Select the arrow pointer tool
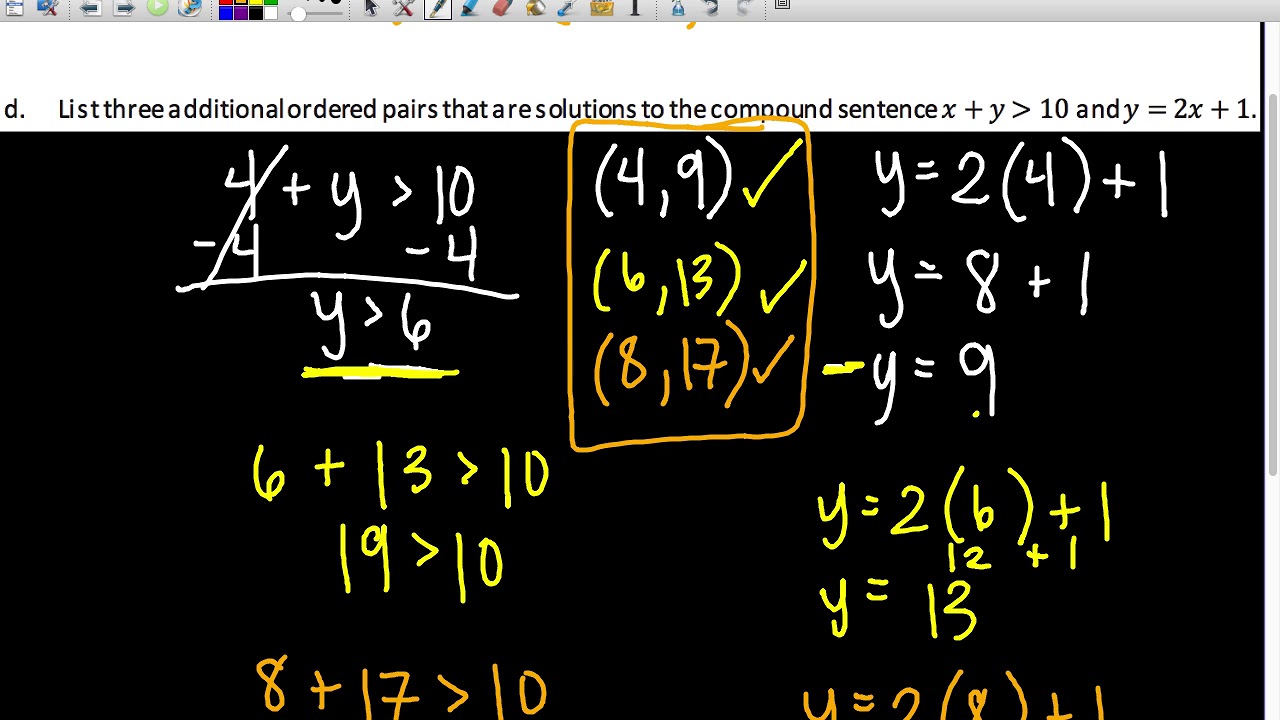 (x=371, y=8)
